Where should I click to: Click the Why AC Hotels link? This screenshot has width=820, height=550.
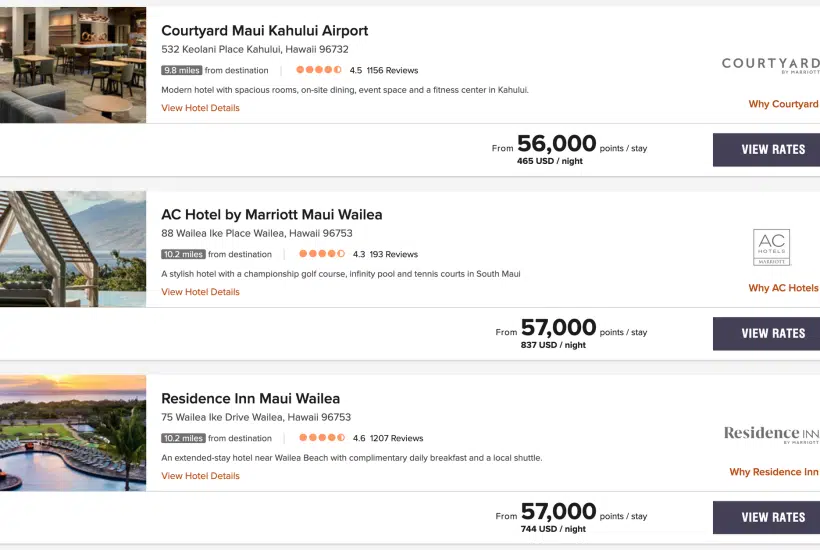coord(783,288)
